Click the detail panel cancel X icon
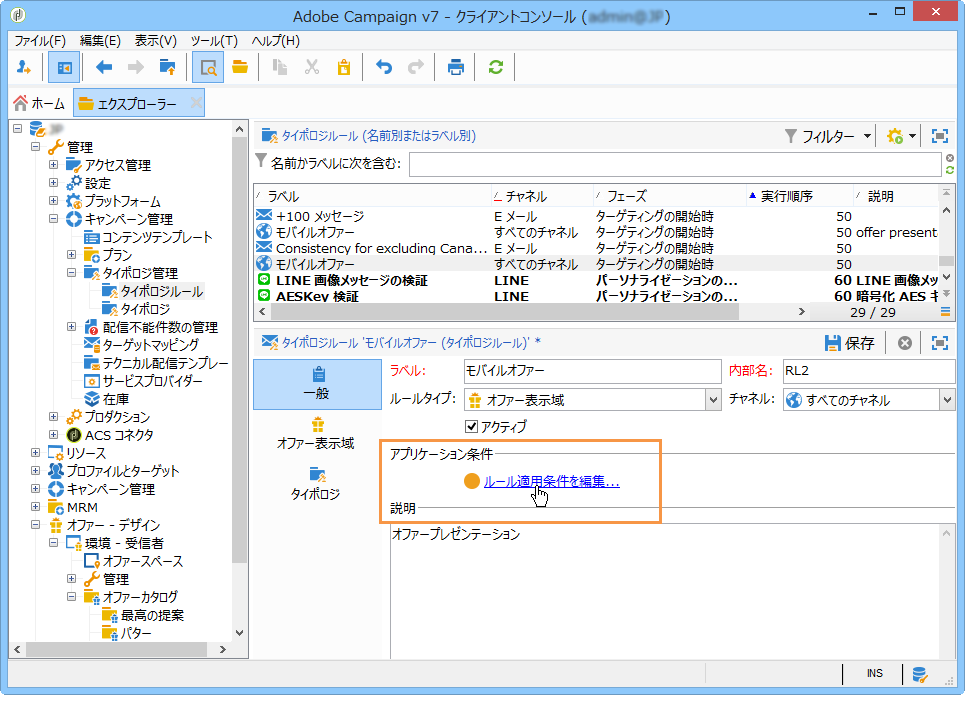 click(x=904, y=343)
